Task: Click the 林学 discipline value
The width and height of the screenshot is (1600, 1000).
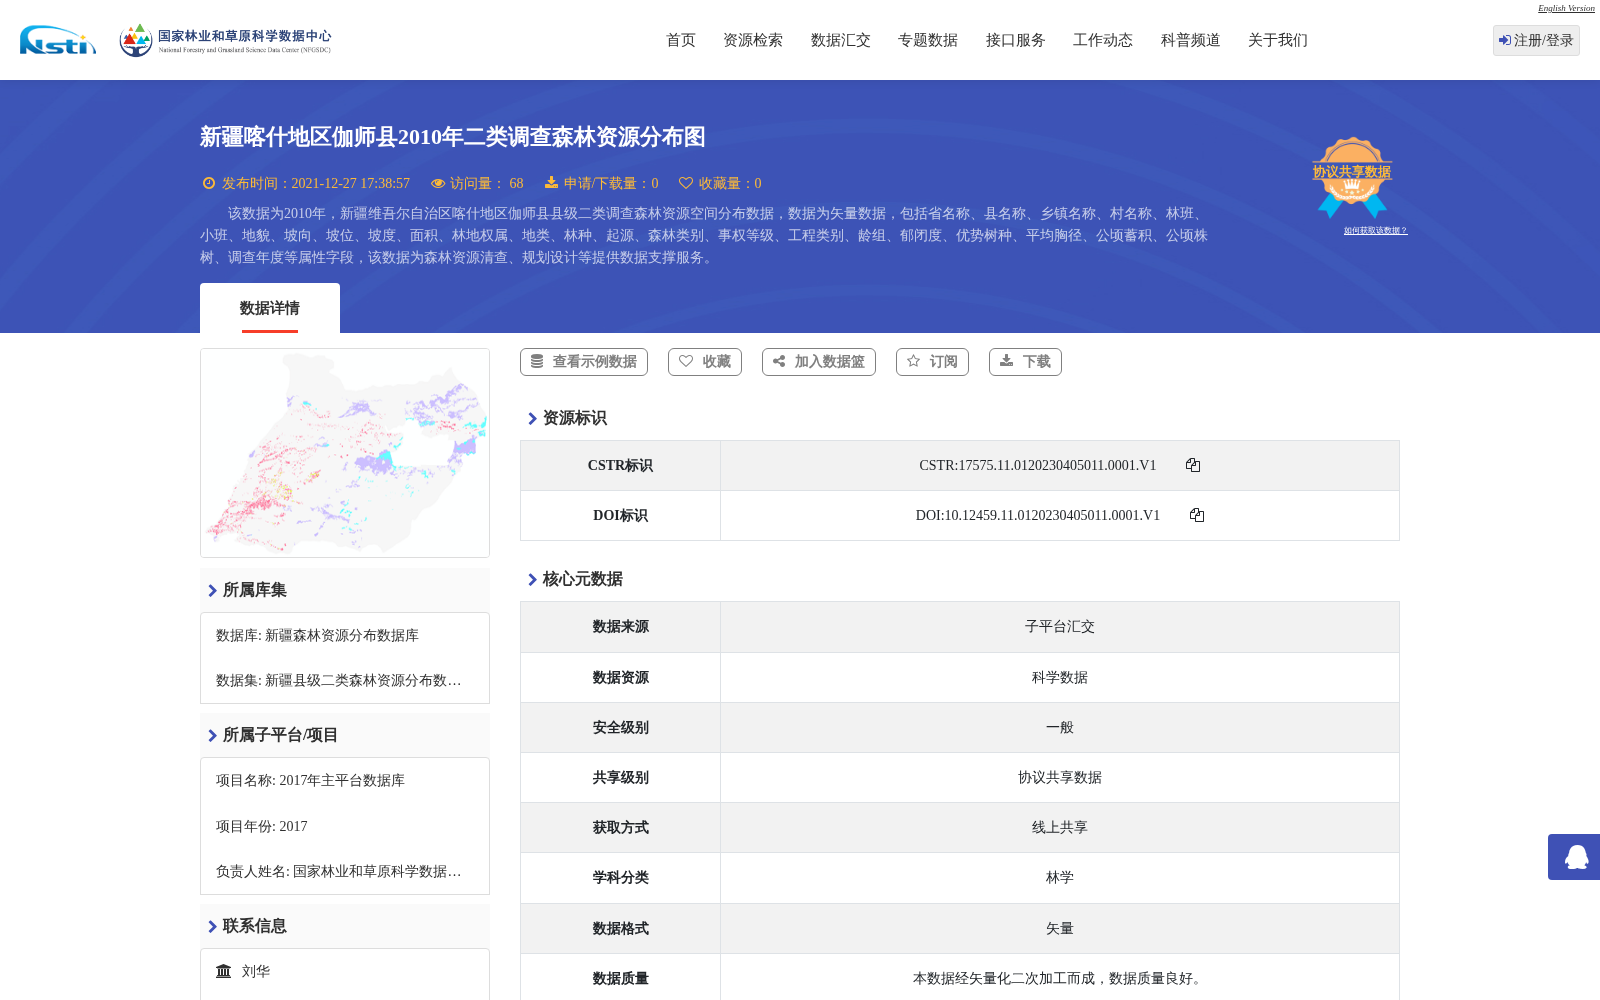Action: pos(1060,878)
